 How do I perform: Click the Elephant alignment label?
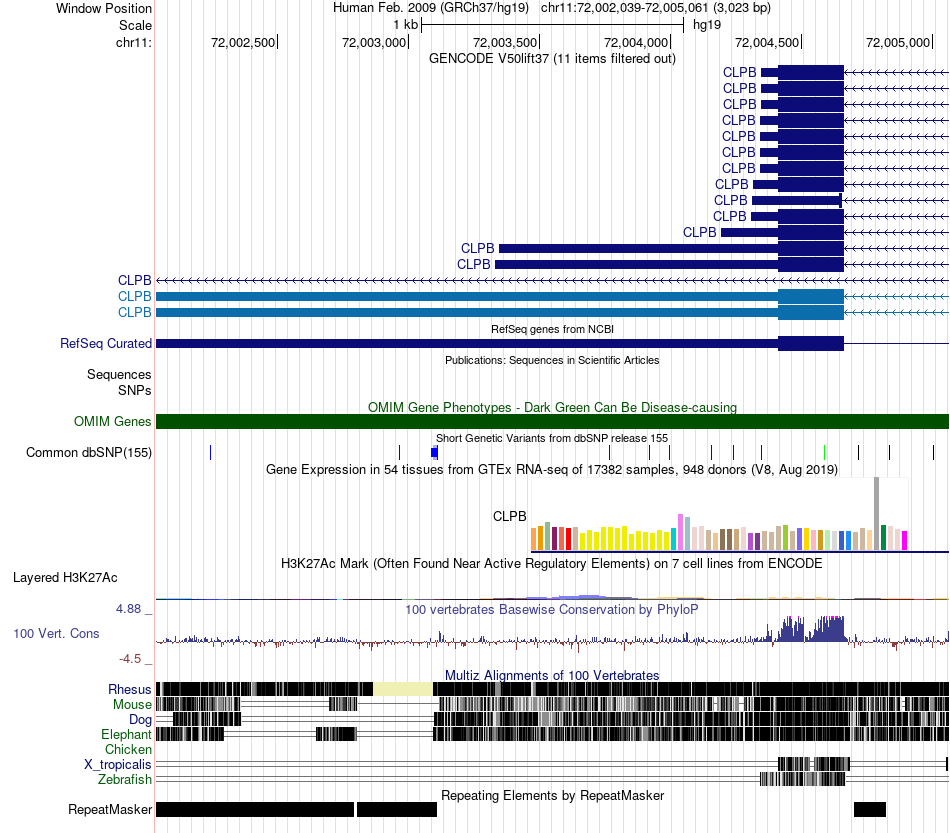(x=126, y=734)
